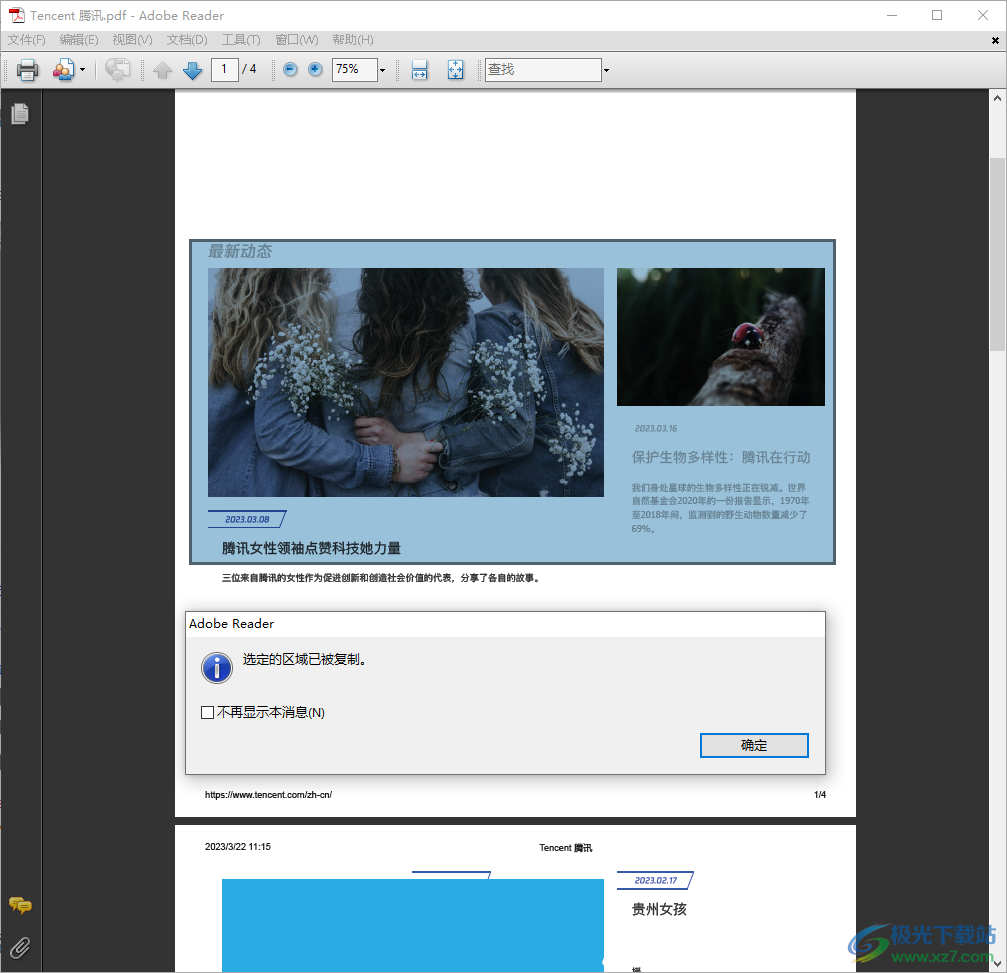This screenshot has height=973, width=1007.
Task: Open the 视图(V) menu
Action: point(132,40)
